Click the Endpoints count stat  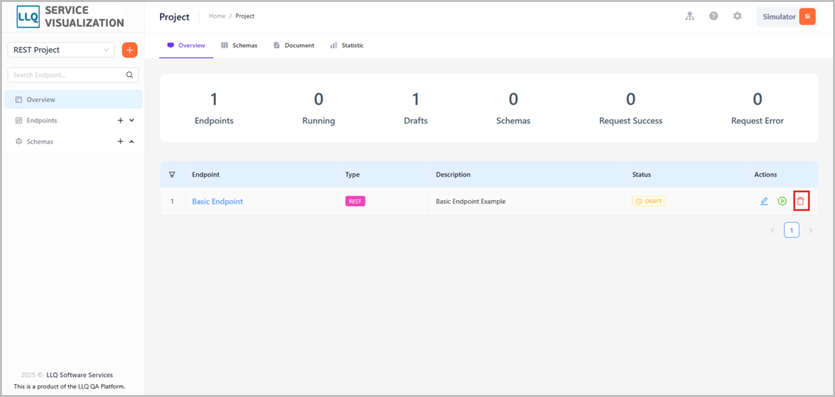tap(214, 108)
